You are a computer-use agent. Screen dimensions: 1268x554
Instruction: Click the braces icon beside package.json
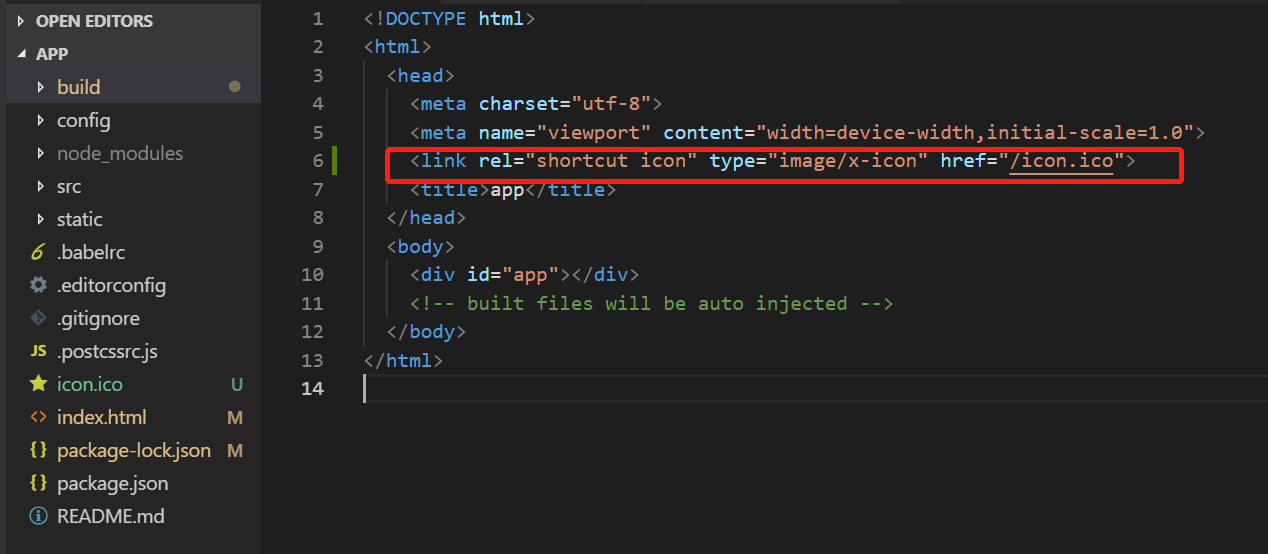[38, 483]
